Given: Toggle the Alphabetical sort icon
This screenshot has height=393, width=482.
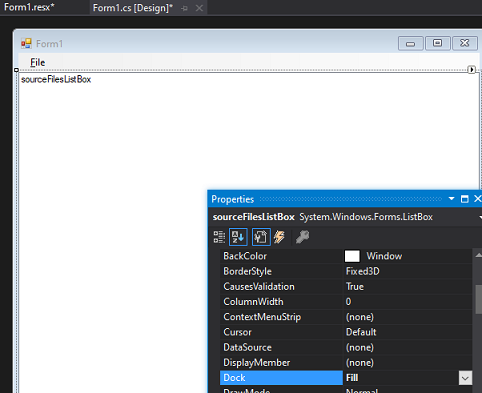Looking at the screenshot, I should (x=238, y=237).
